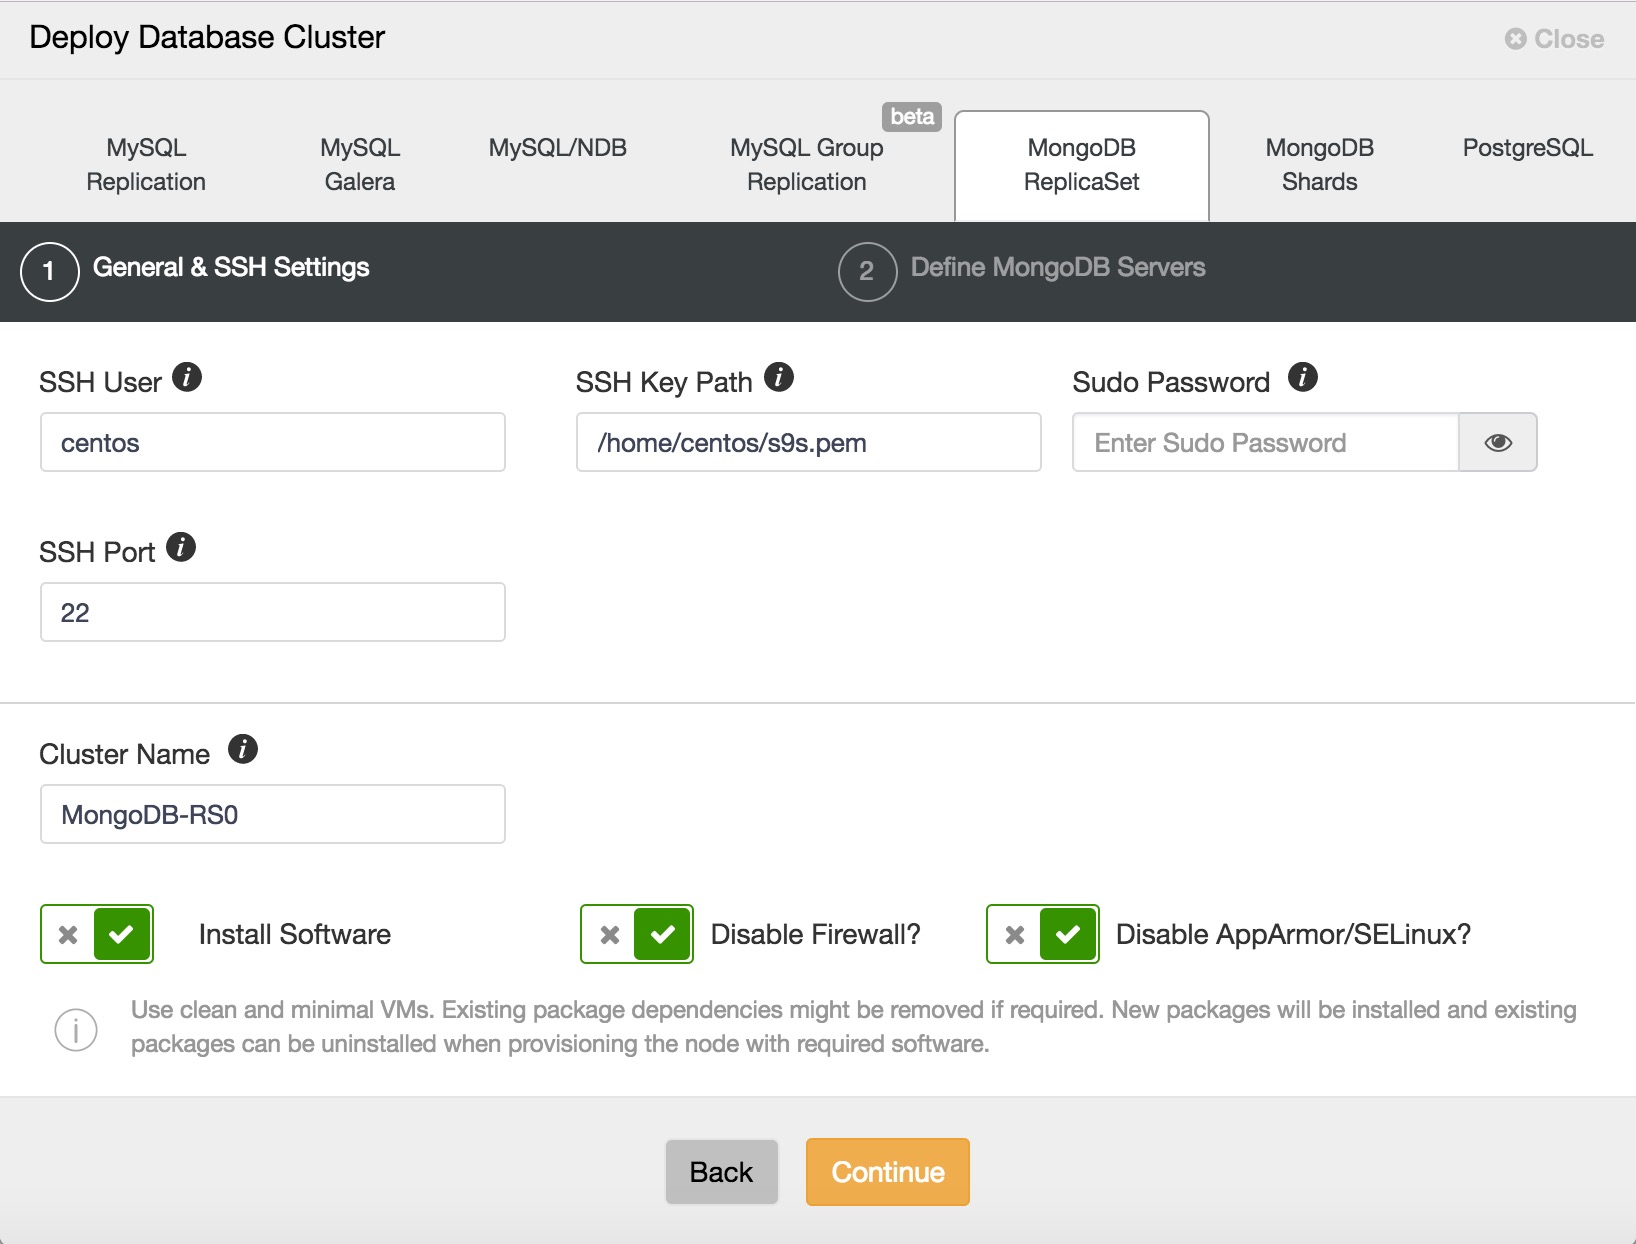Select the MongoDB ReplicaSet tab
Viewport: 1636px width, 1244px height.
pos(1082,165)
